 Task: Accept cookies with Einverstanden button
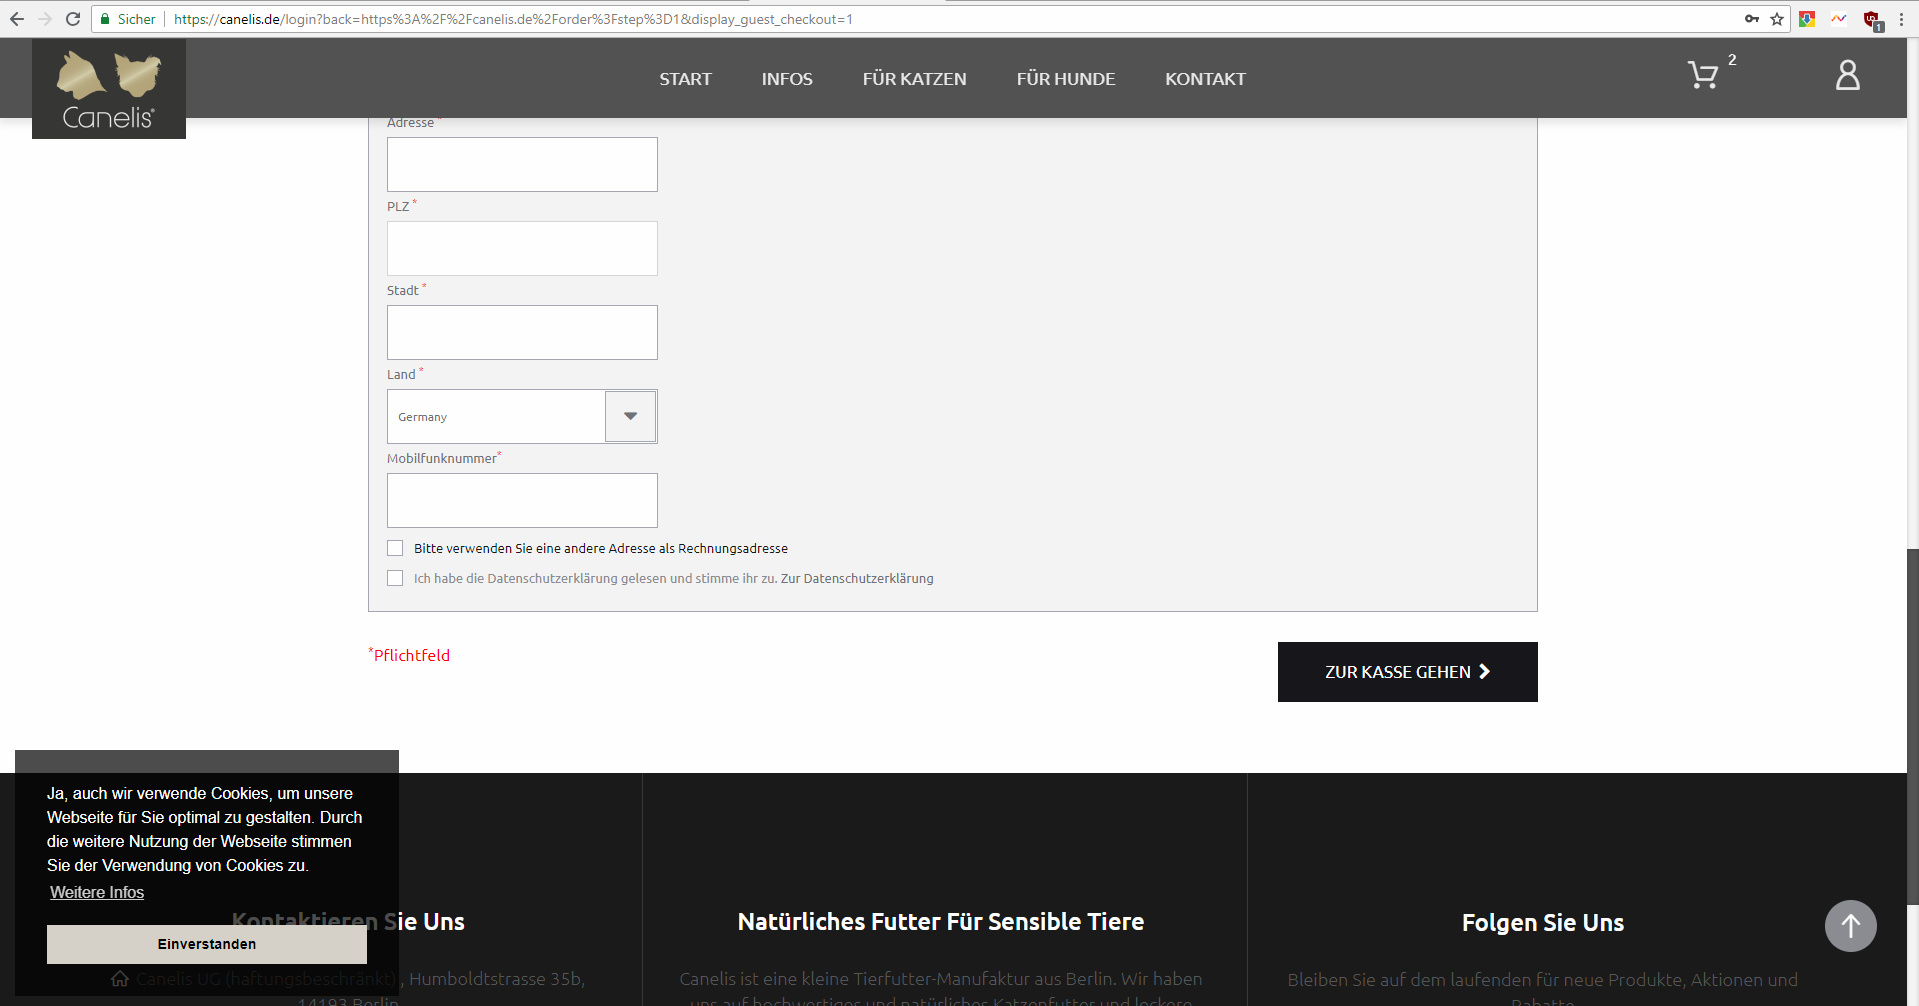[206, 944]
